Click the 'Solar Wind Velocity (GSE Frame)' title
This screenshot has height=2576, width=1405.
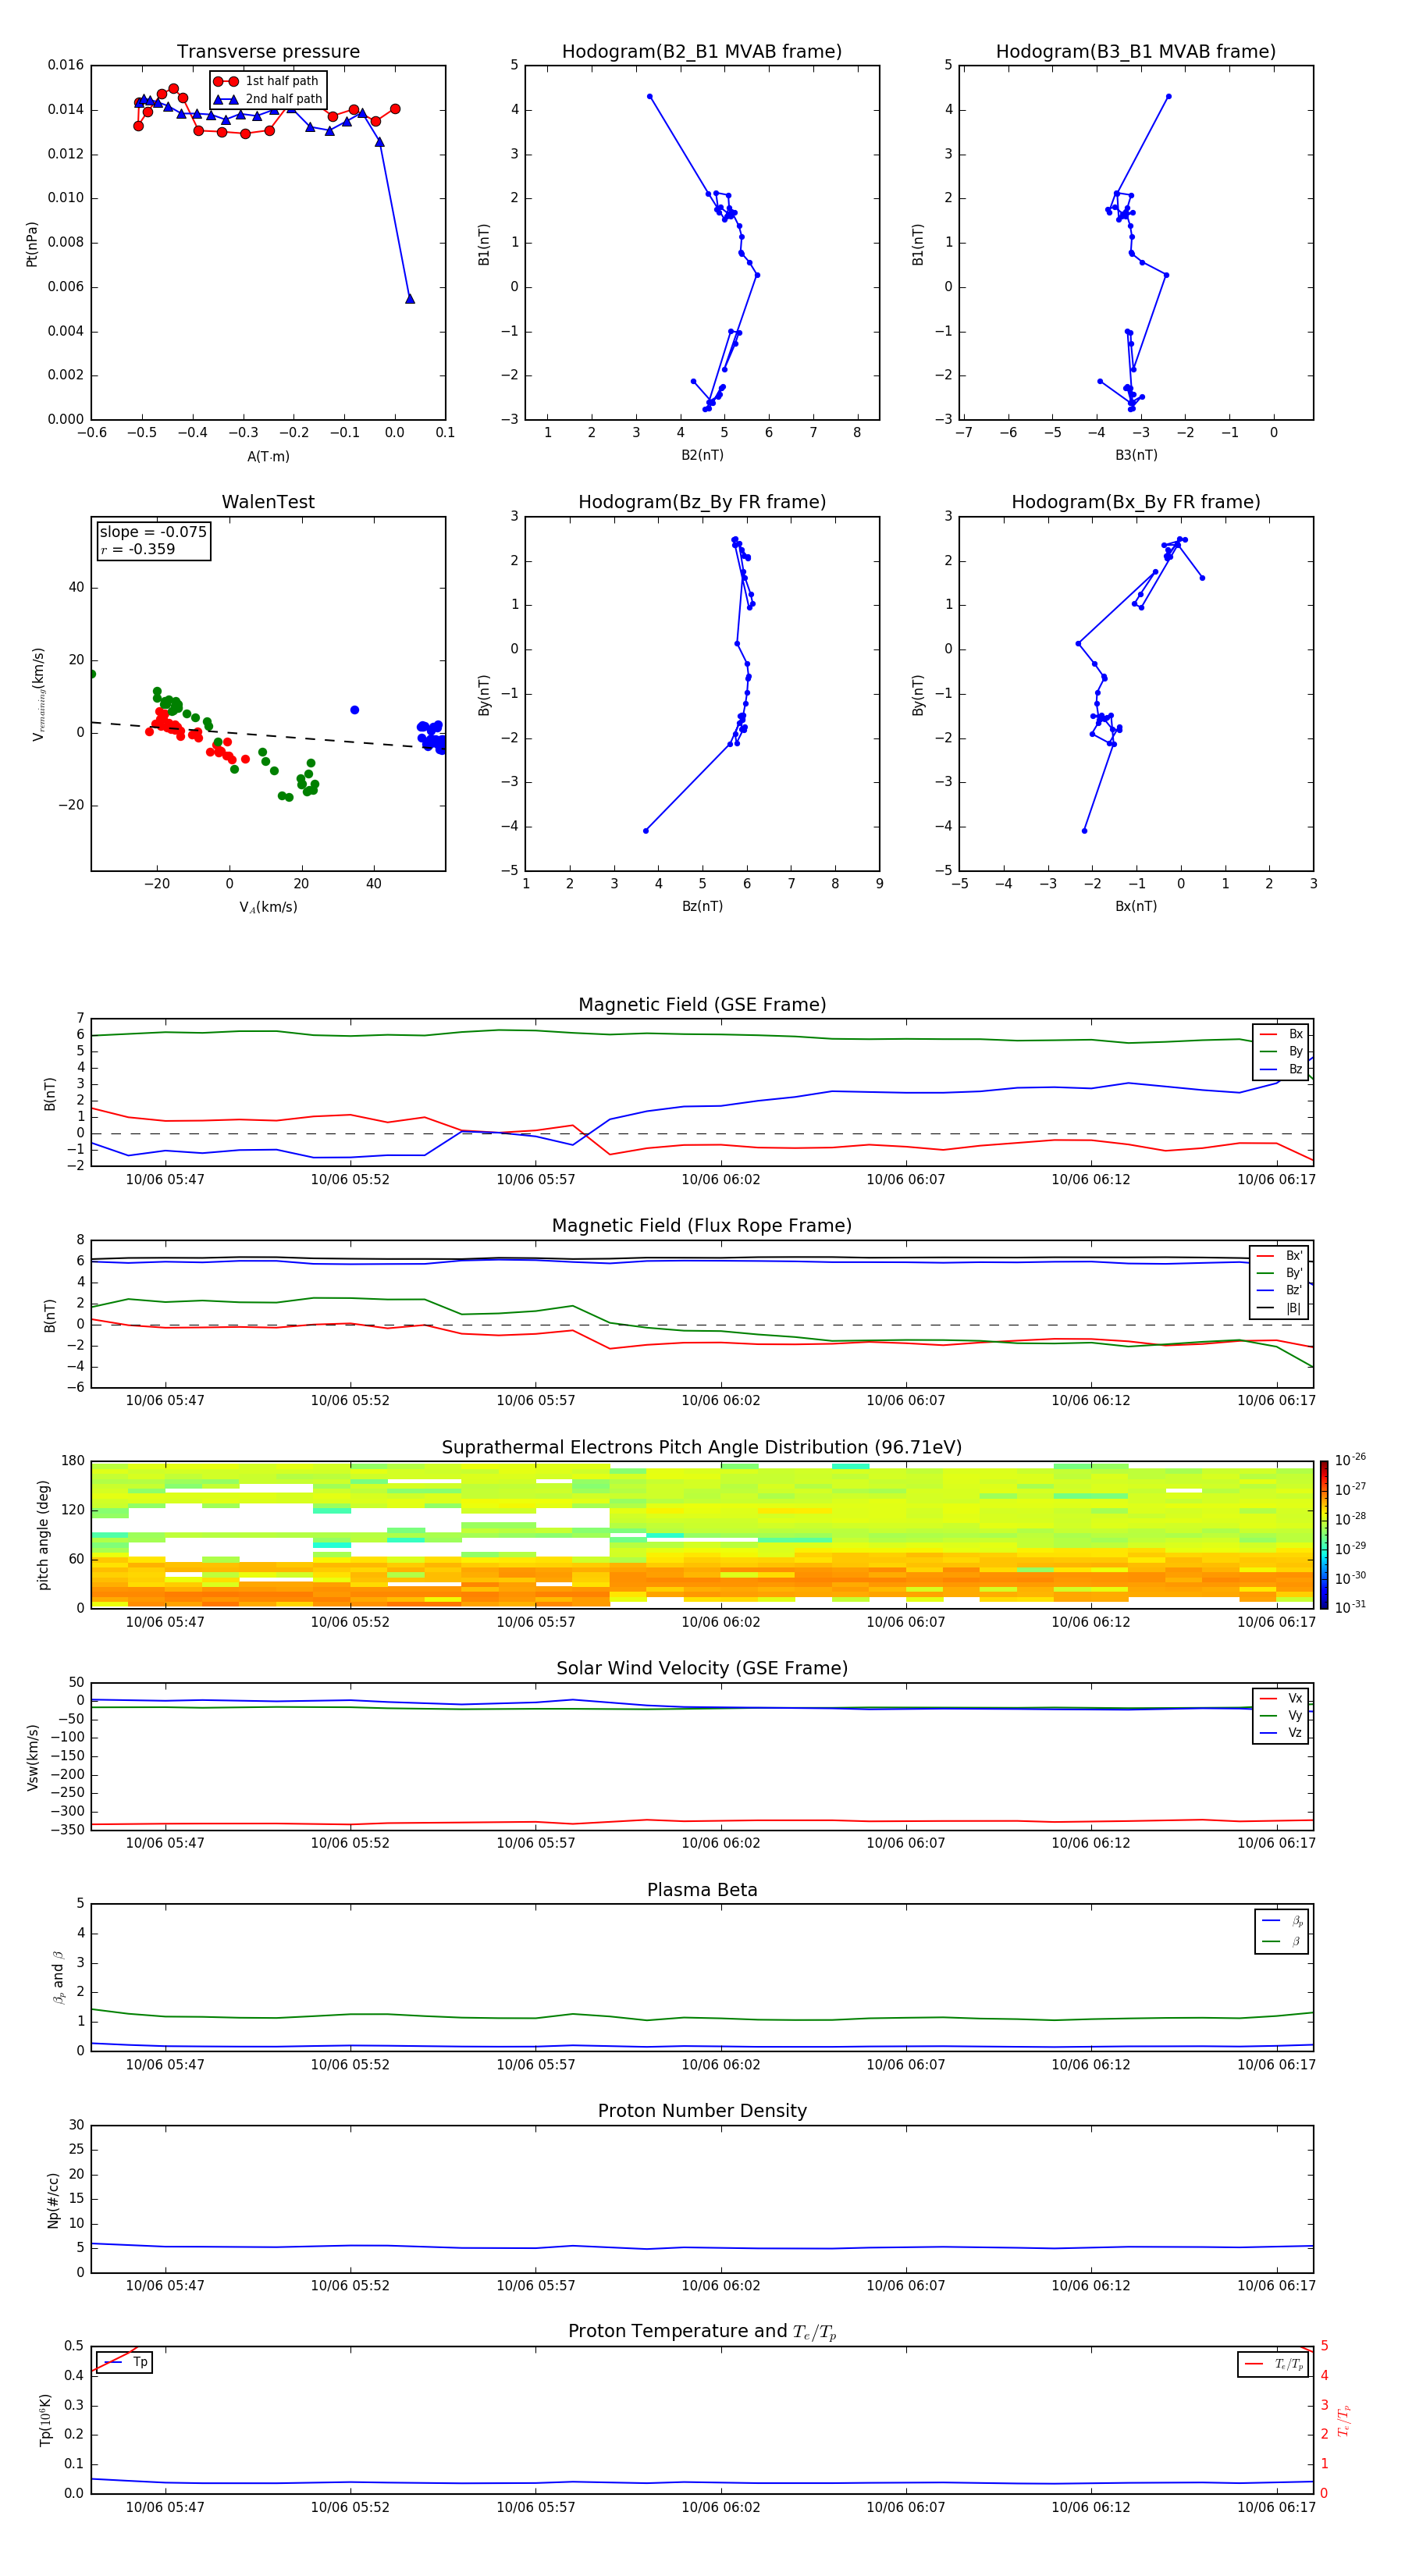click(x=702, y=1669)
